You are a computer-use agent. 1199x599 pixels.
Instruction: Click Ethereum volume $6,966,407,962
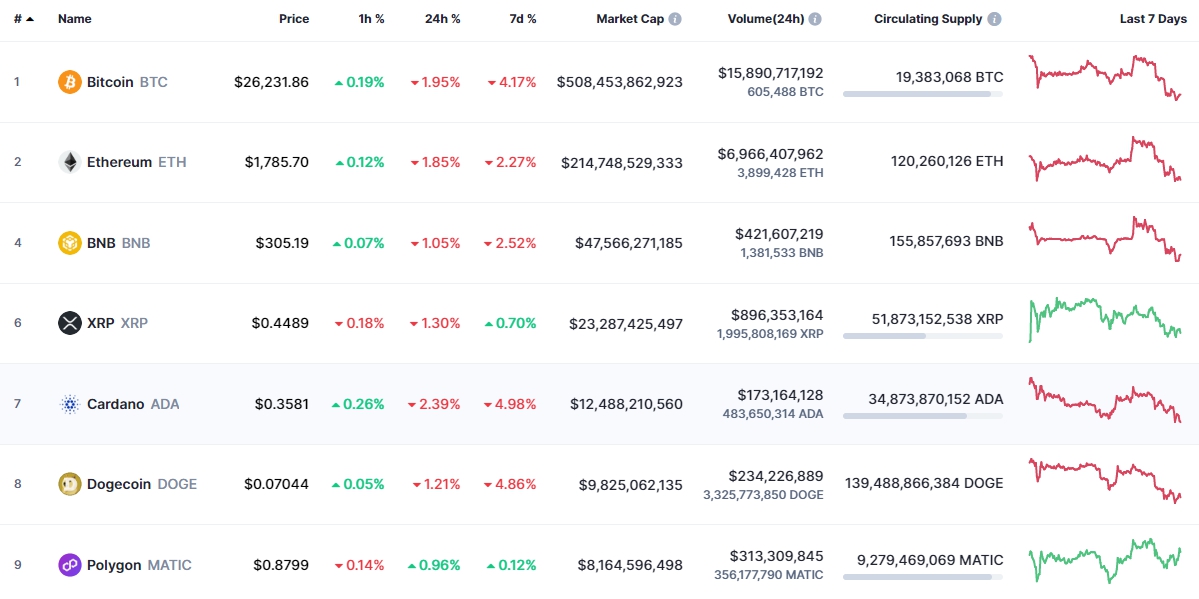[x=771, y=154]
